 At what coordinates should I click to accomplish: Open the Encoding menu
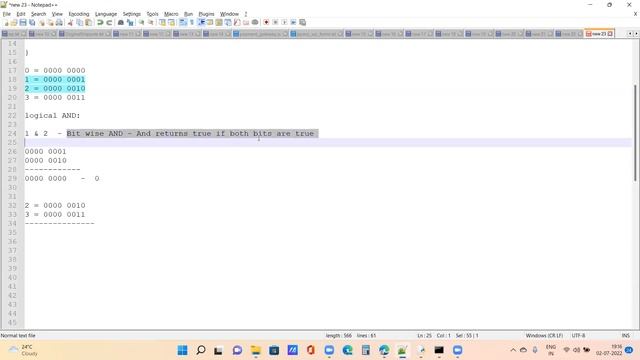79,14
